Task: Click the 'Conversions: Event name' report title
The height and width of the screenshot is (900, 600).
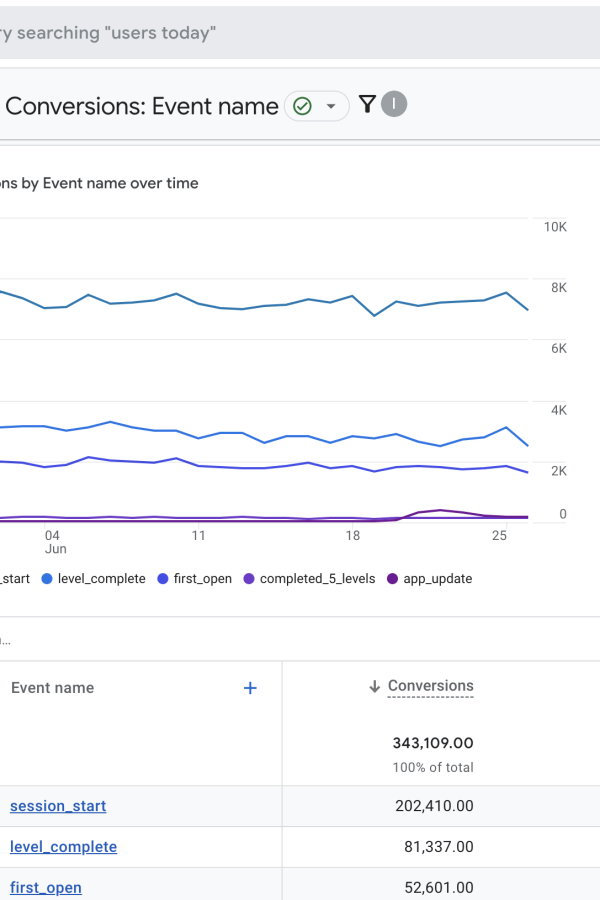Action: [142, 106]
